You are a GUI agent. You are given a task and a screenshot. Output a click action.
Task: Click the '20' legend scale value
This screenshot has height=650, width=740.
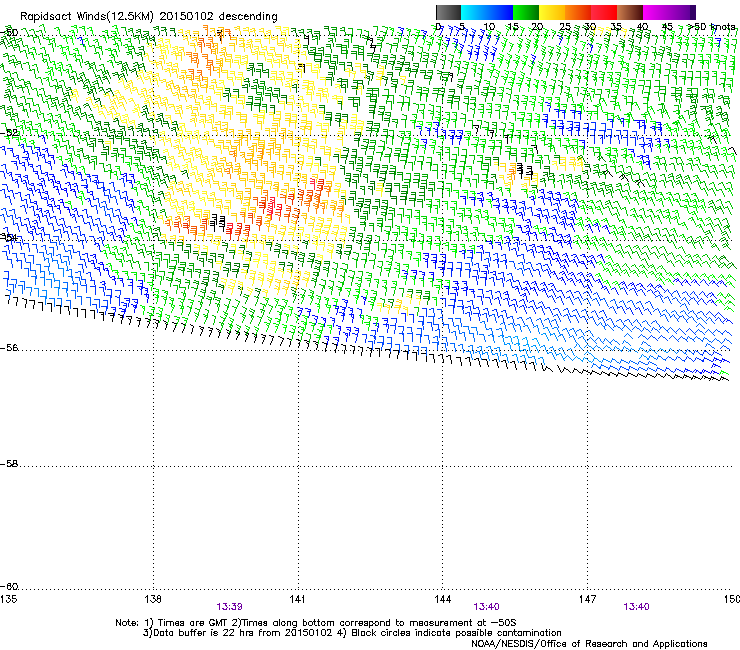[537, 27]
